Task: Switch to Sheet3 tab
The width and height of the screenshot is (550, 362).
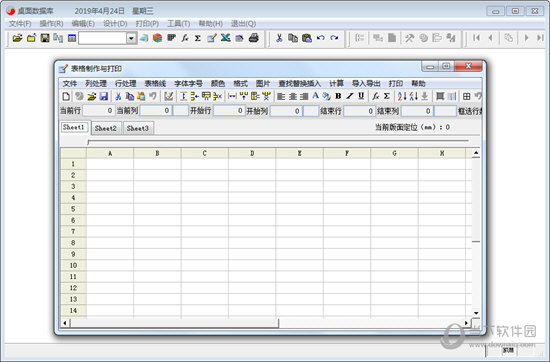Action: tap(138, 128)
